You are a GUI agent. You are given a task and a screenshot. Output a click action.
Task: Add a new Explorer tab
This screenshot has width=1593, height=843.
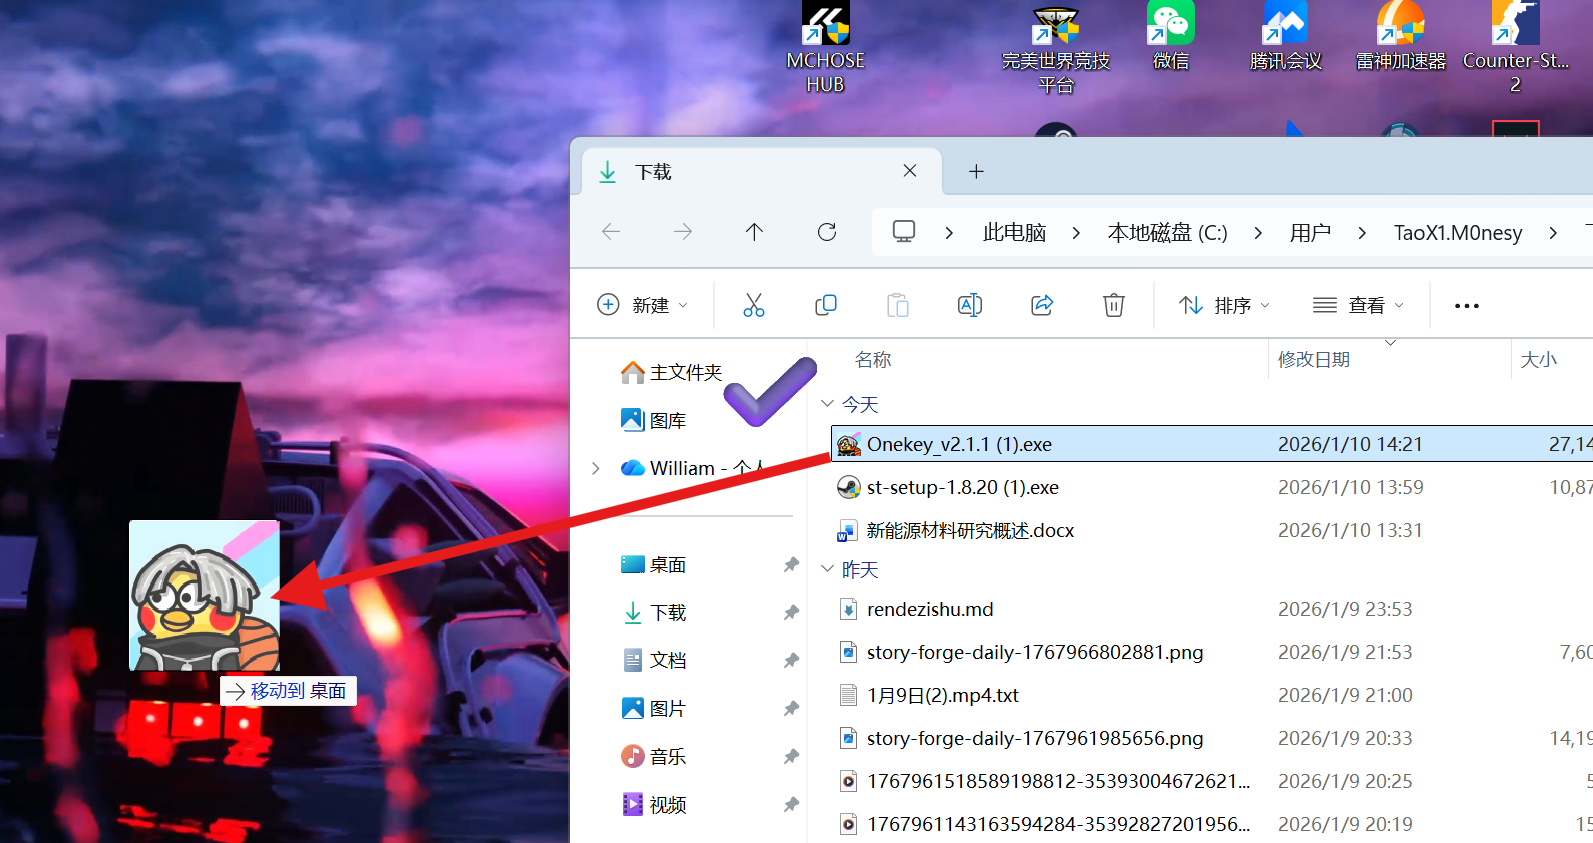point(976,172)
